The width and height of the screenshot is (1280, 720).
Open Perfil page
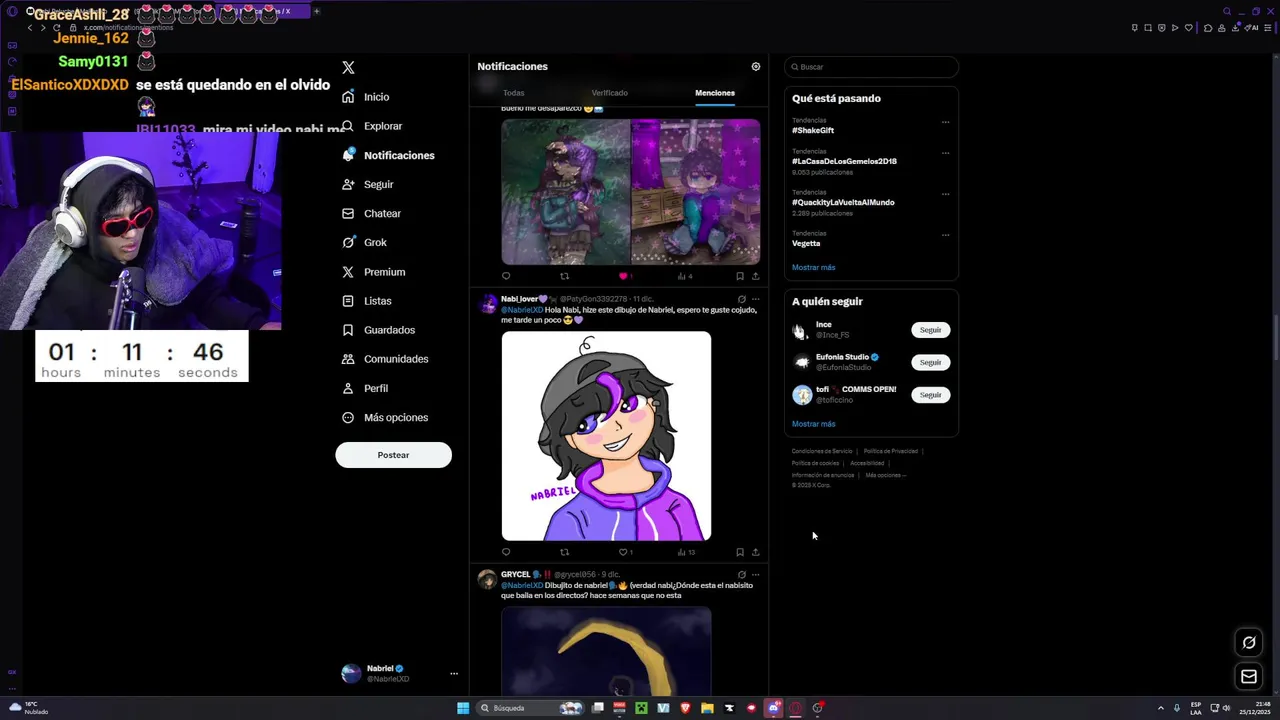[365, 388]
